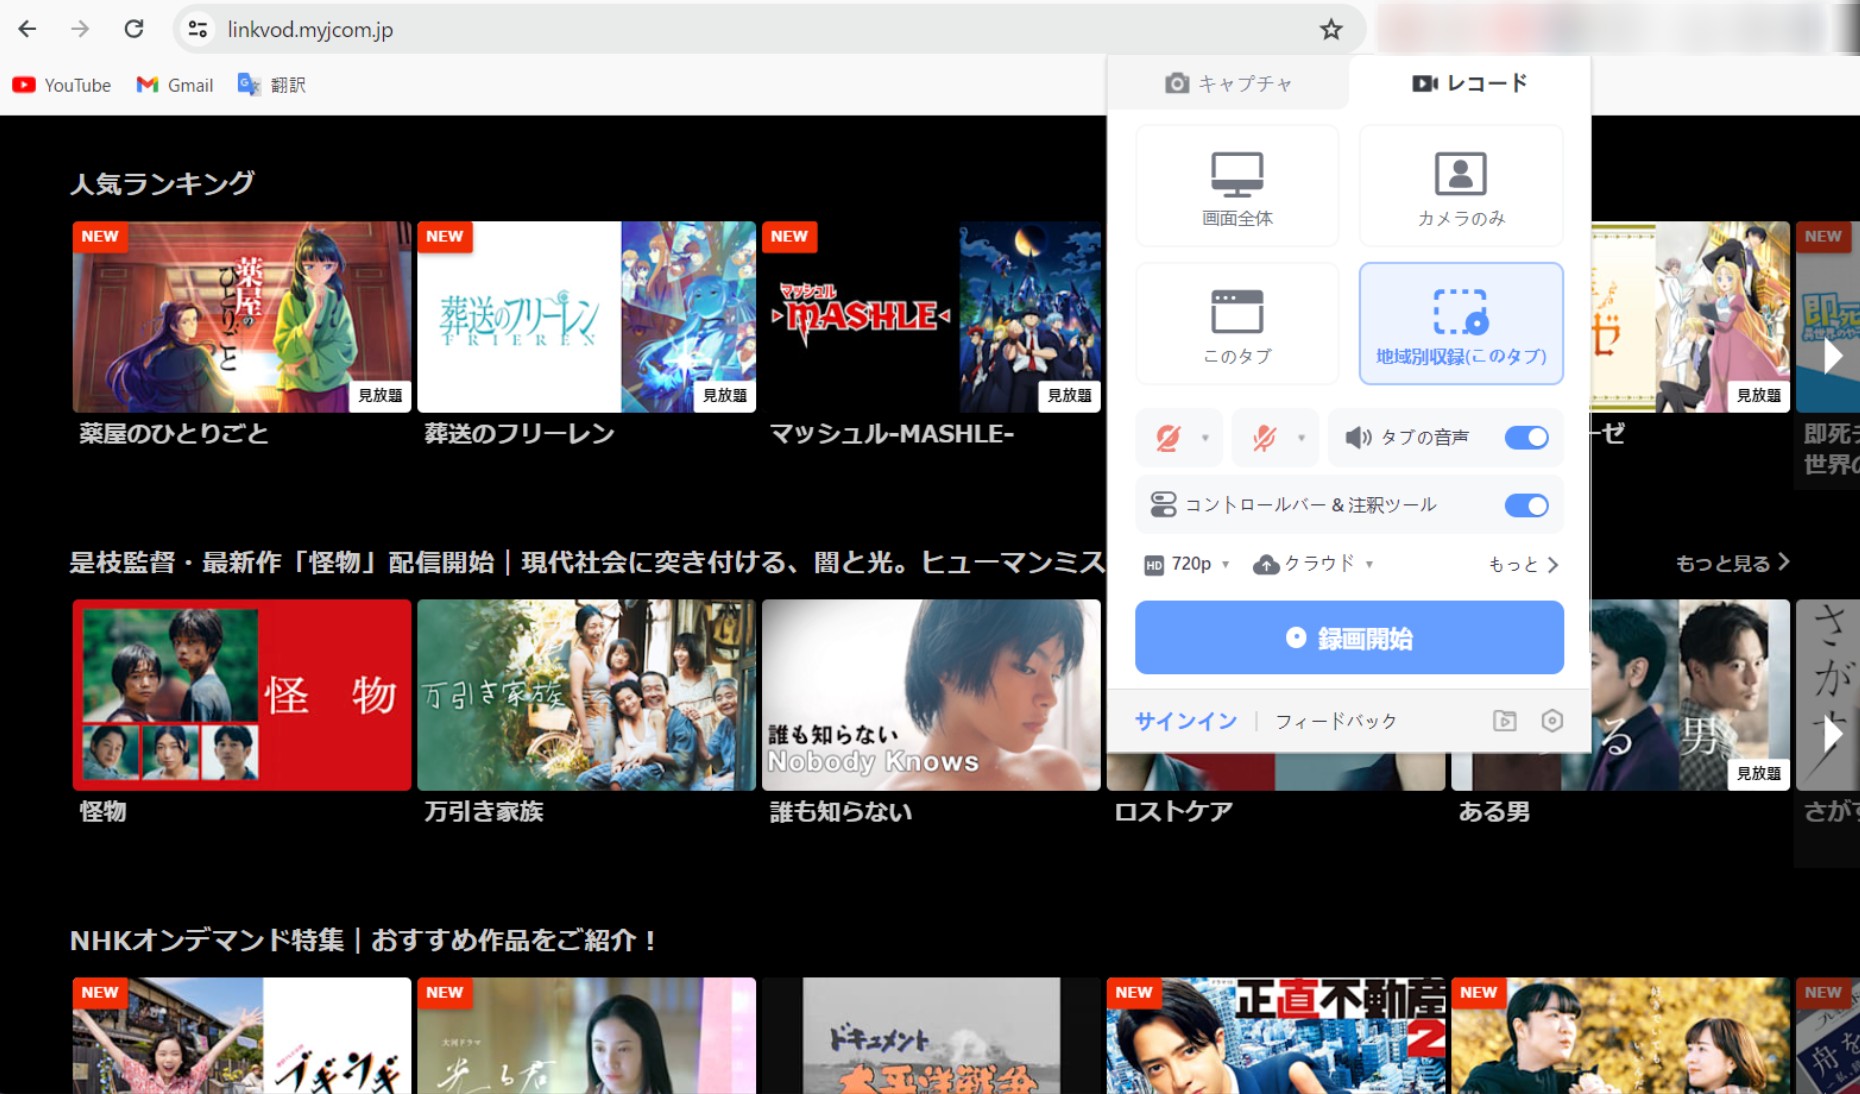
Task: Open the マッシュル-MASHLE- thumbnail
Action: 931,317
